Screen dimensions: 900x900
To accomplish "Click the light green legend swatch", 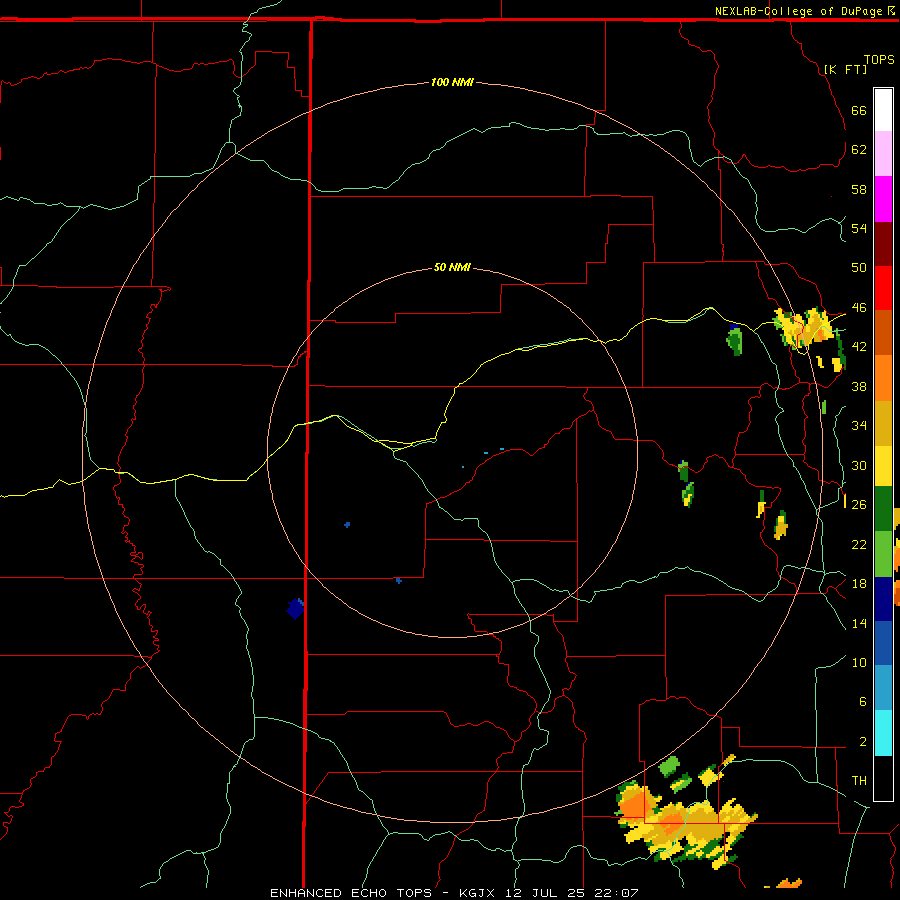I will (x=883, y=554).
